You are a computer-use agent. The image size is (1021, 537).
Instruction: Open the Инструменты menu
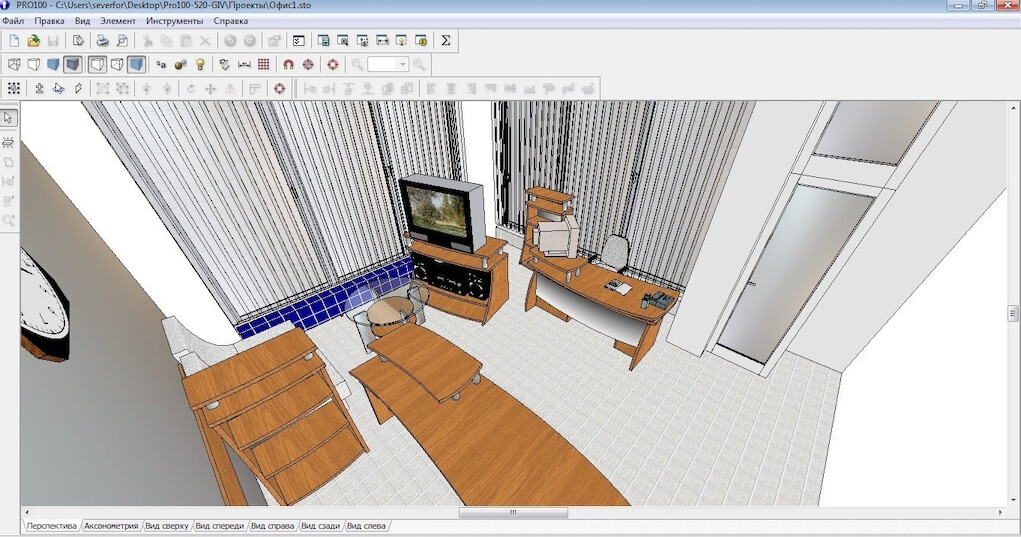click(x=174, y=21)
